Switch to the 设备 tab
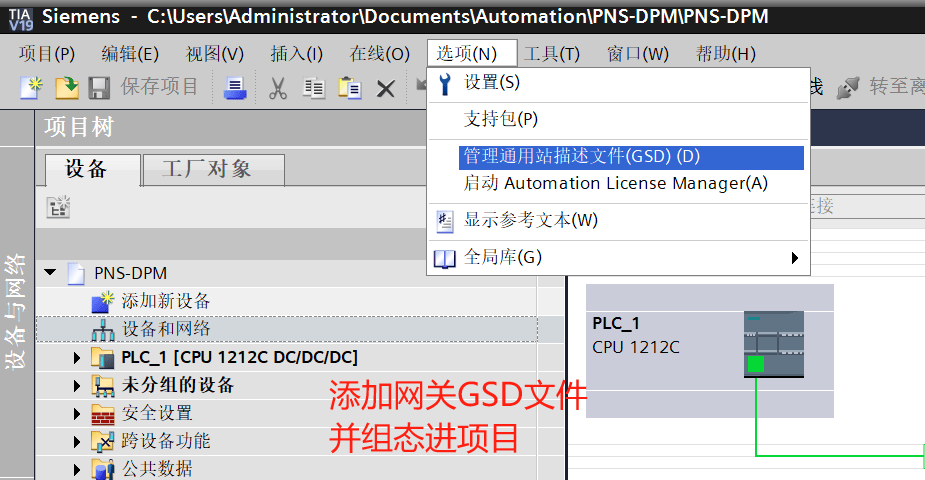Screen dimensions: 925x480 (x=93, y=170)
